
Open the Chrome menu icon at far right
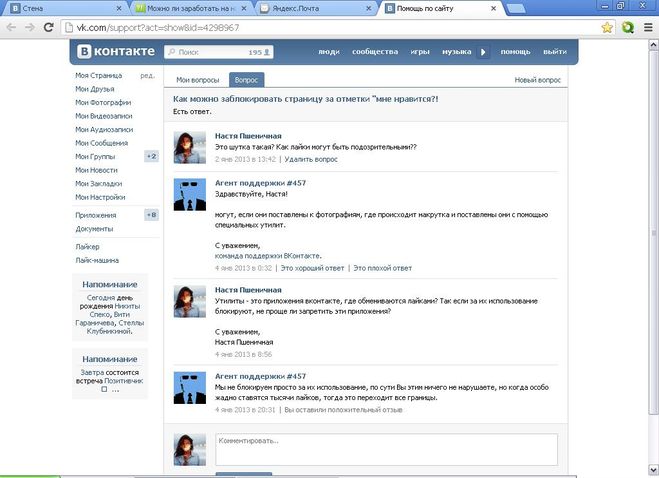point(647,27)
